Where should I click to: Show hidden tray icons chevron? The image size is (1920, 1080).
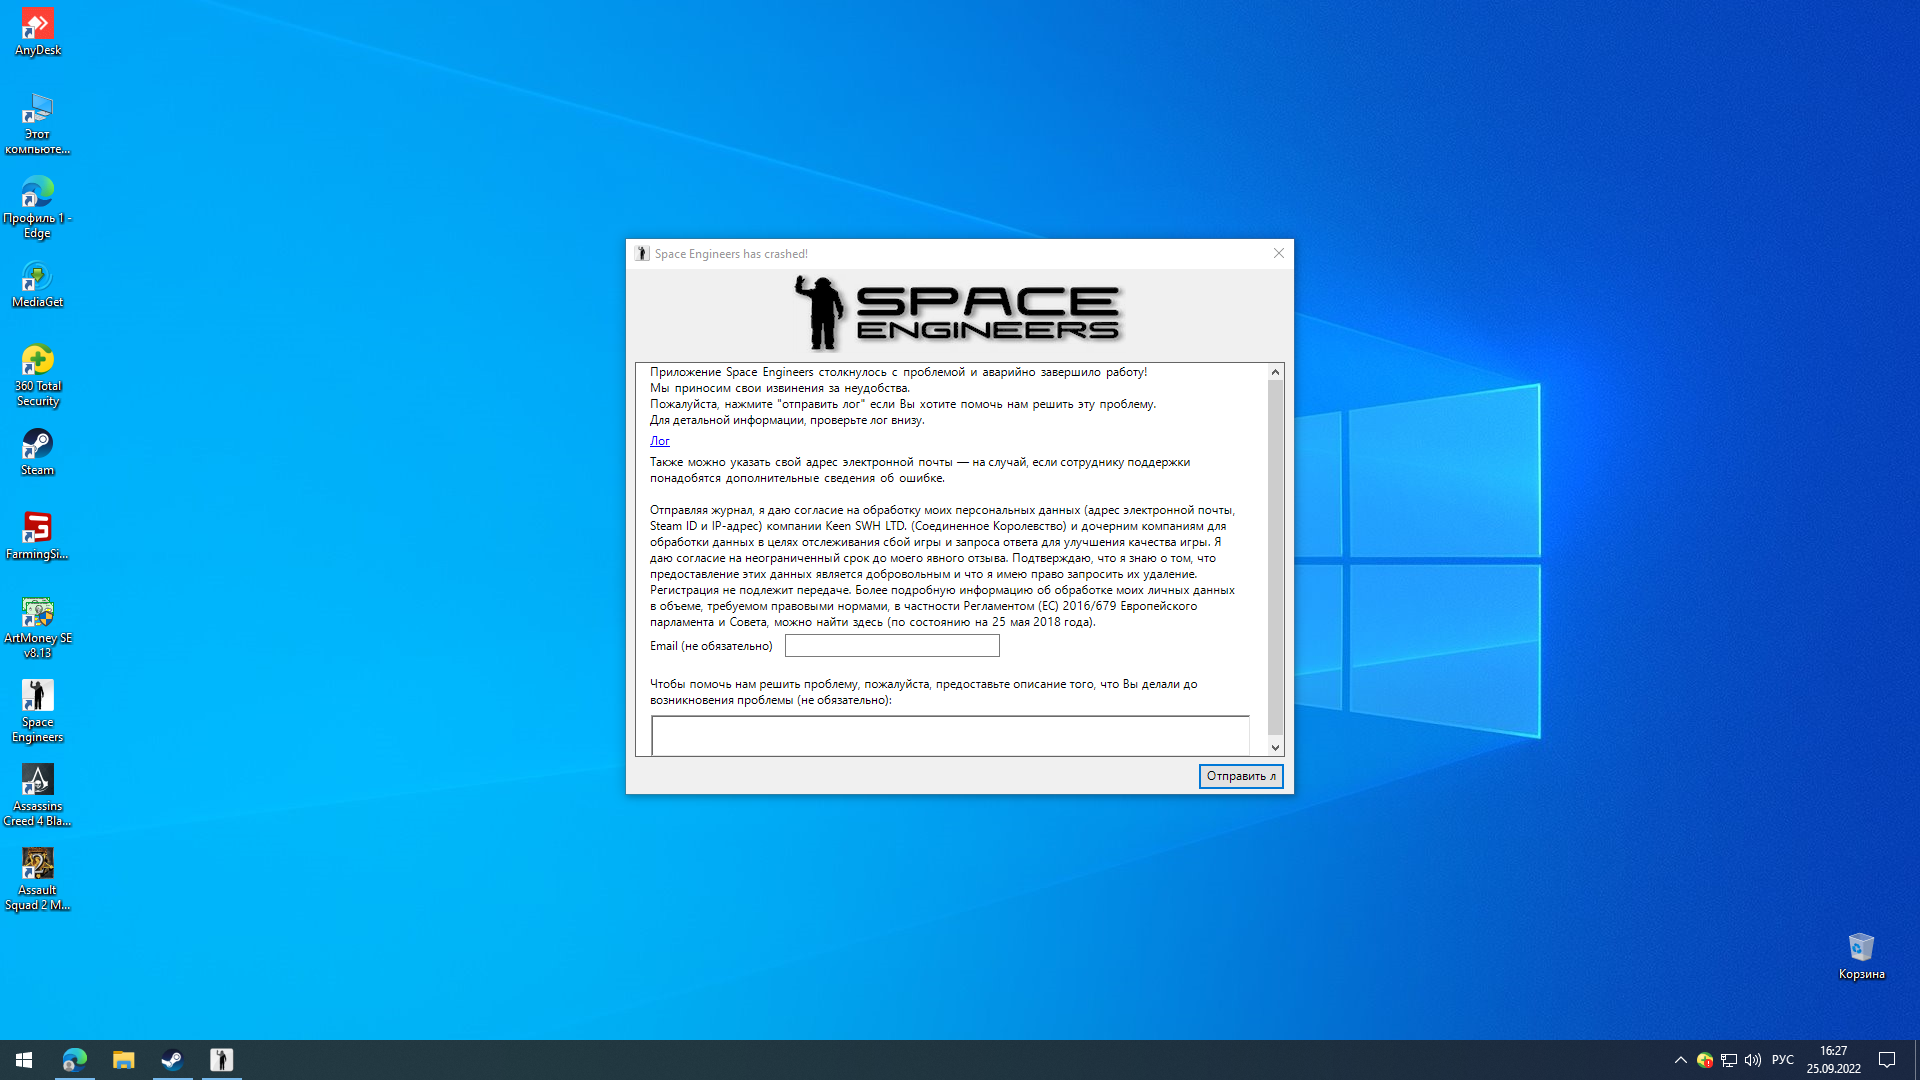click(1680, 1060)
